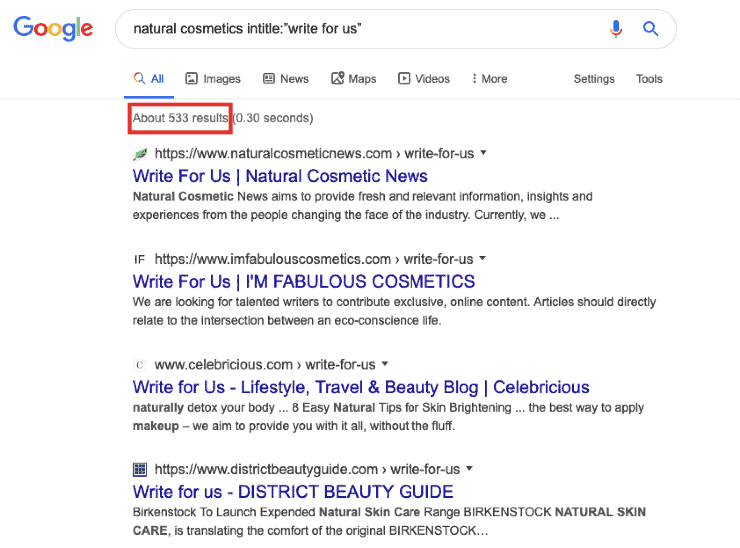Click the districtbeautyguide.com write-for-us URL

307,470
